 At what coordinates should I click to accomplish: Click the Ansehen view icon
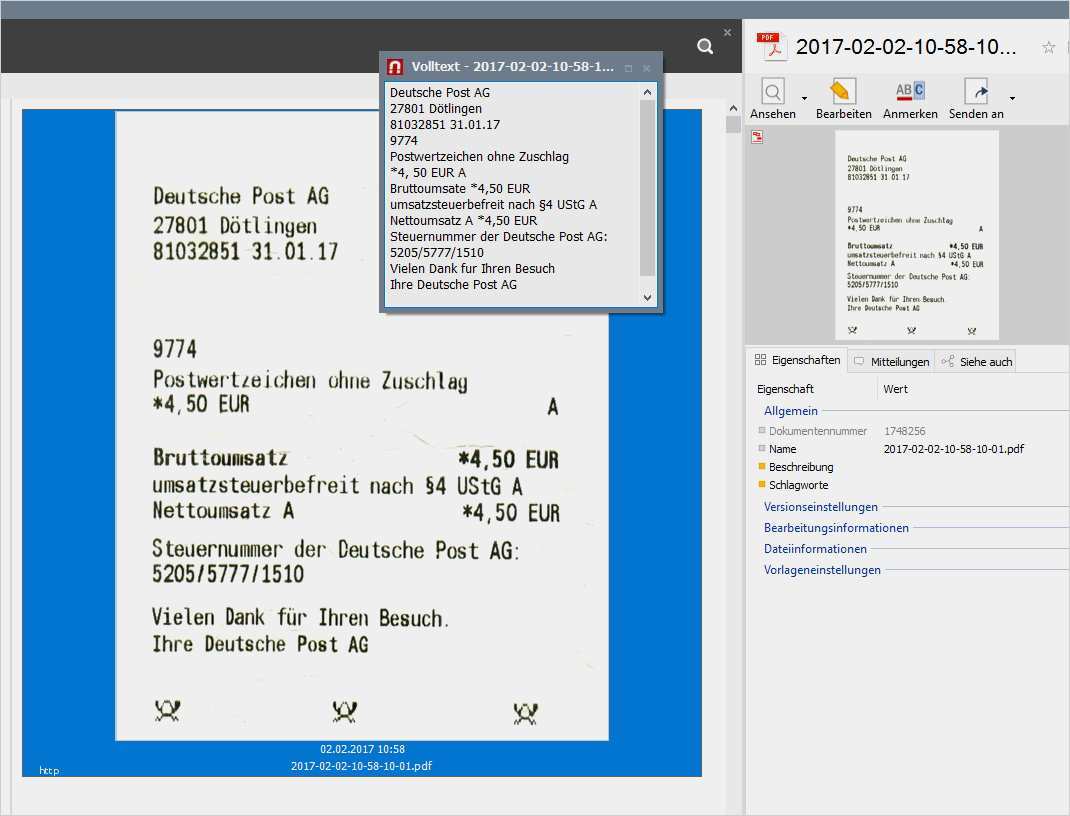pyautogui.click(x=773, y=93)
